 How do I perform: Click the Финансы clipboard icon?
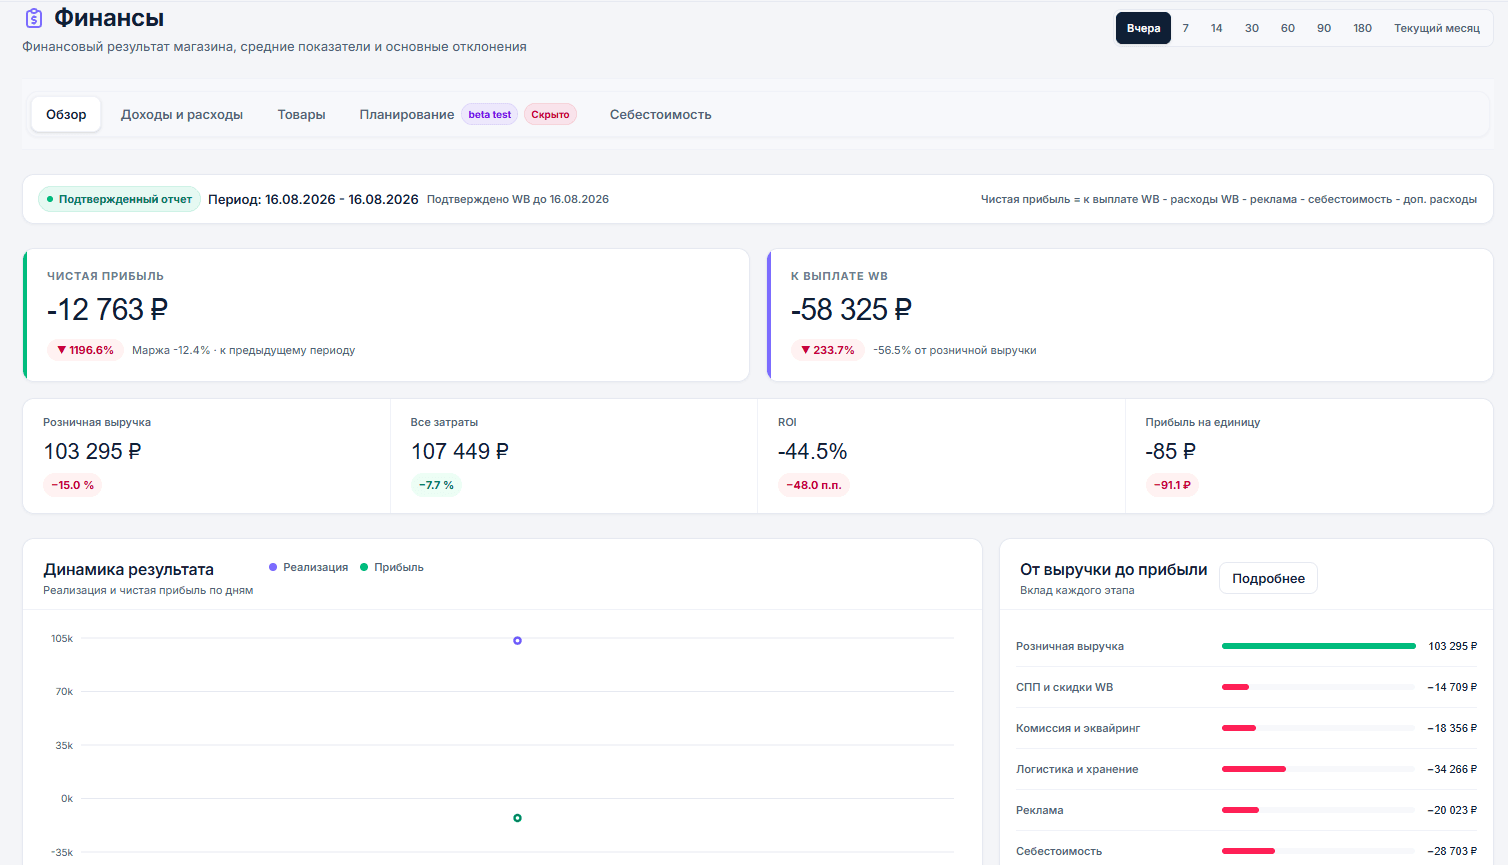click(x=34, y=18)
